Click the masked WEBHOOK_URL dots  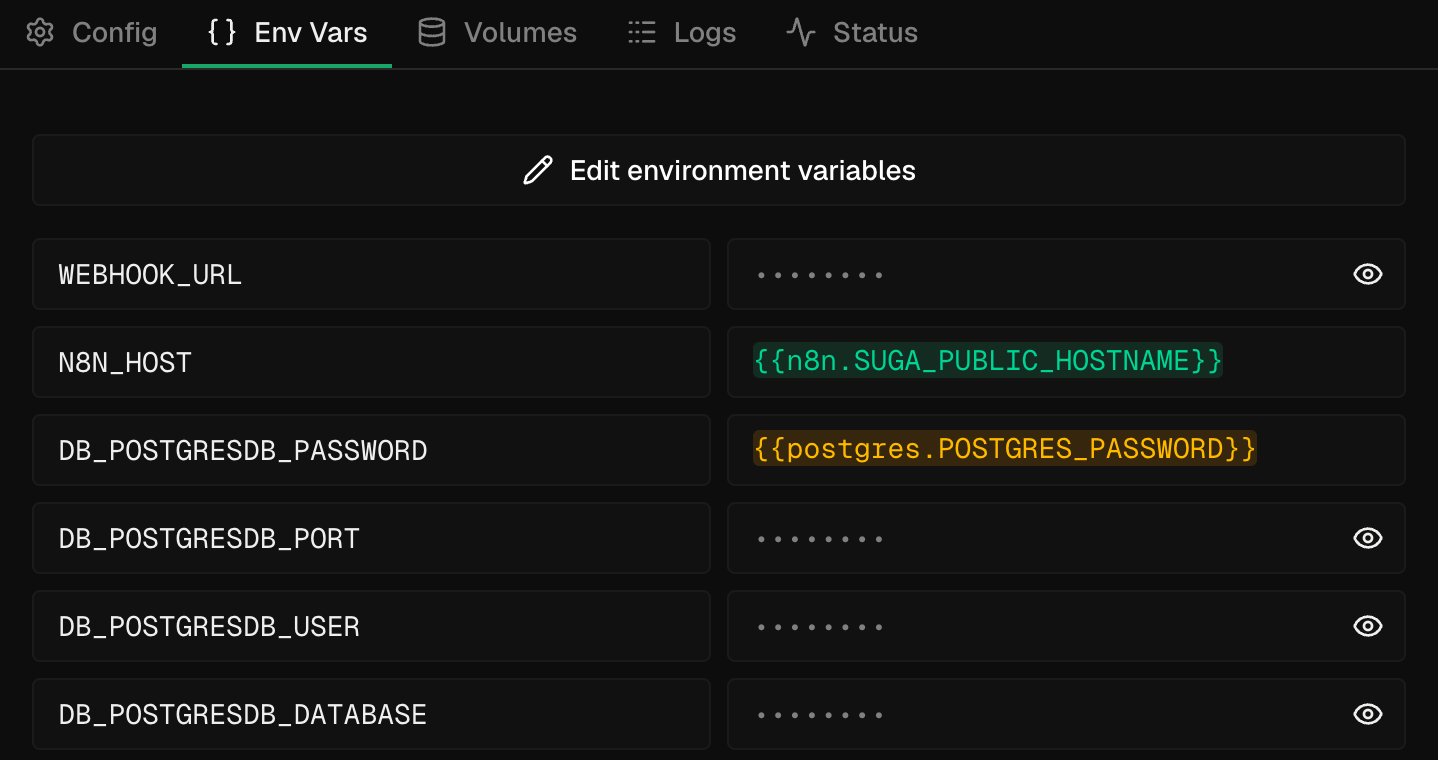(x=820, y=275)
